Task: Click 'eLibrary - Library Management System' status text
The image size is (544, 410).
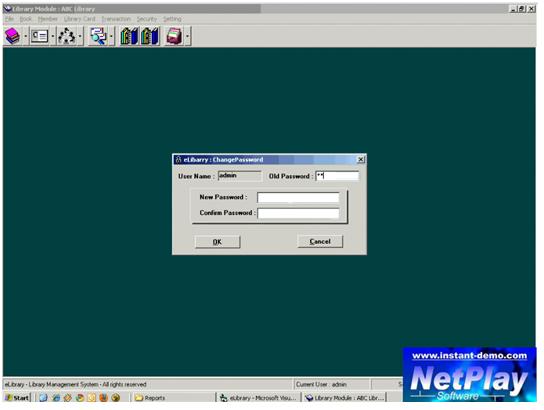Action: tap(76, 384)
